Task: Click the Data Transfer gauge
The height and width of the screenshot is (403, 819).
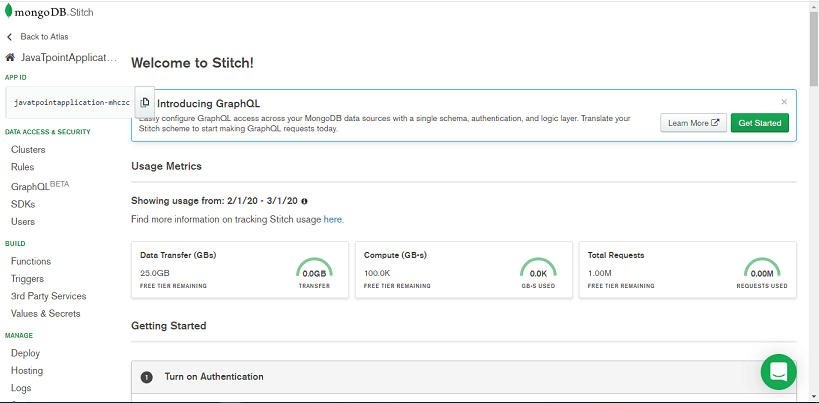Action: 314,268
